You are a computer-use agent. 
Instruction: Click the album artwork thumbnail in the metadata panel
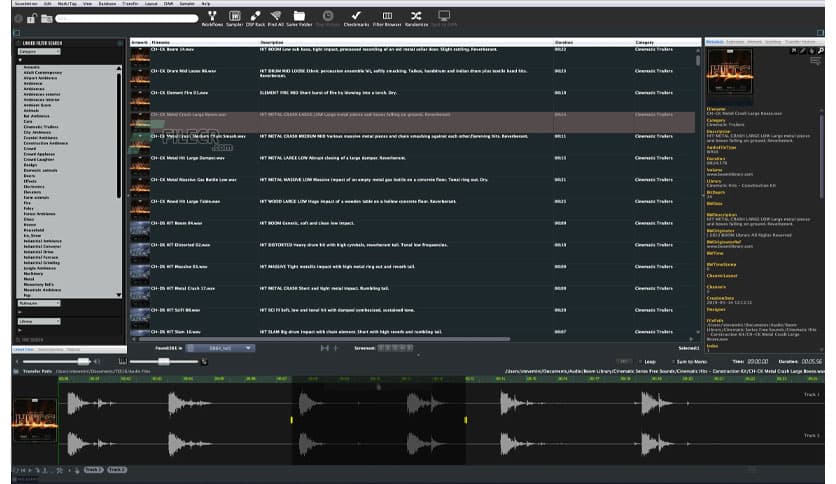tap(729, 71)
